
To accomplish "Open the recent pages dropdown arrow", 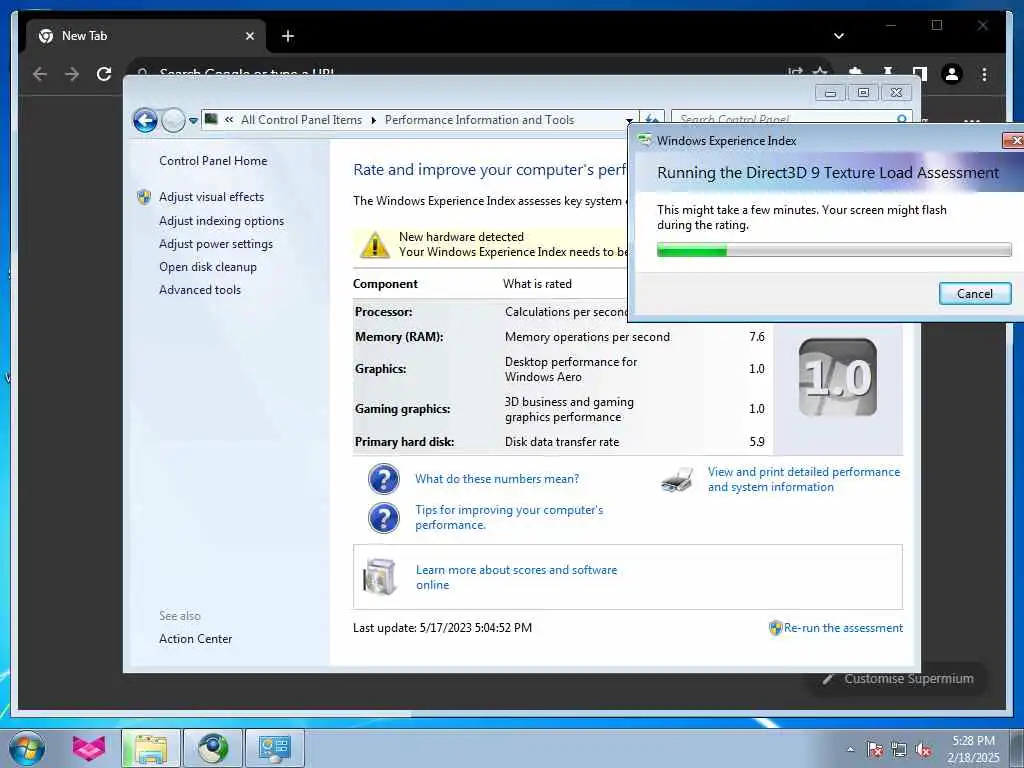I will (193, 121).
